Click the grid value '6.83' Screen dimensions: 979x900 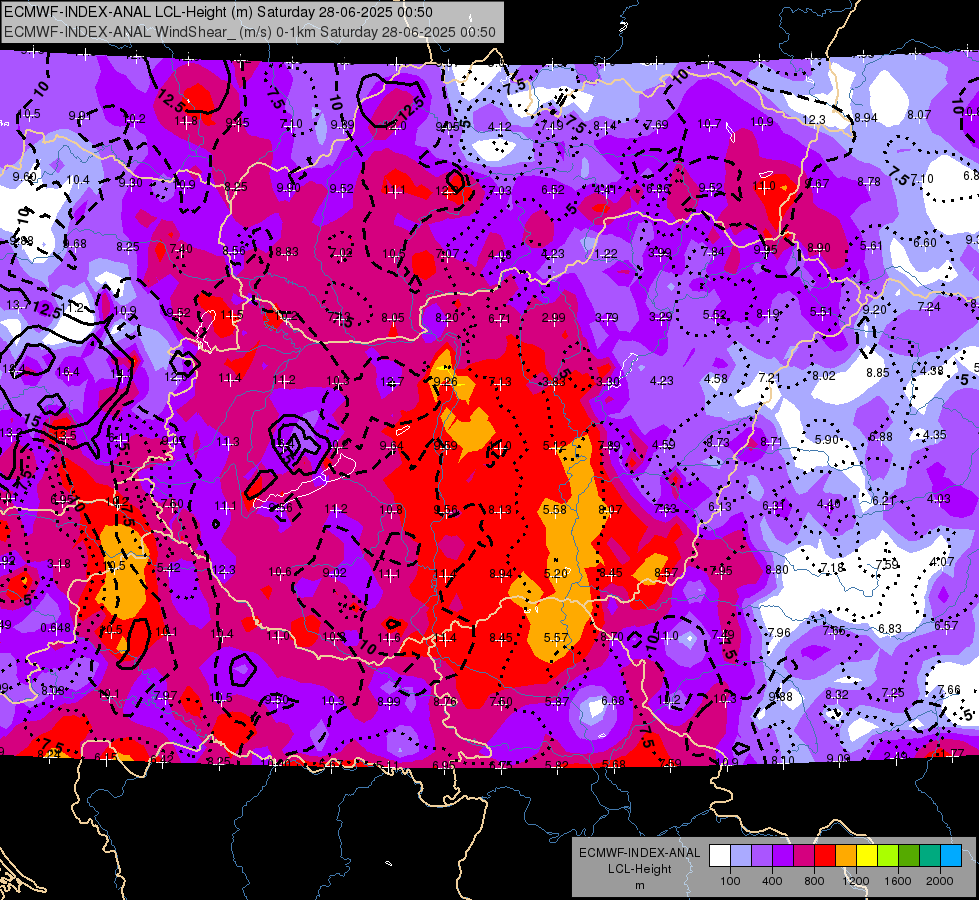click(890, 628)
